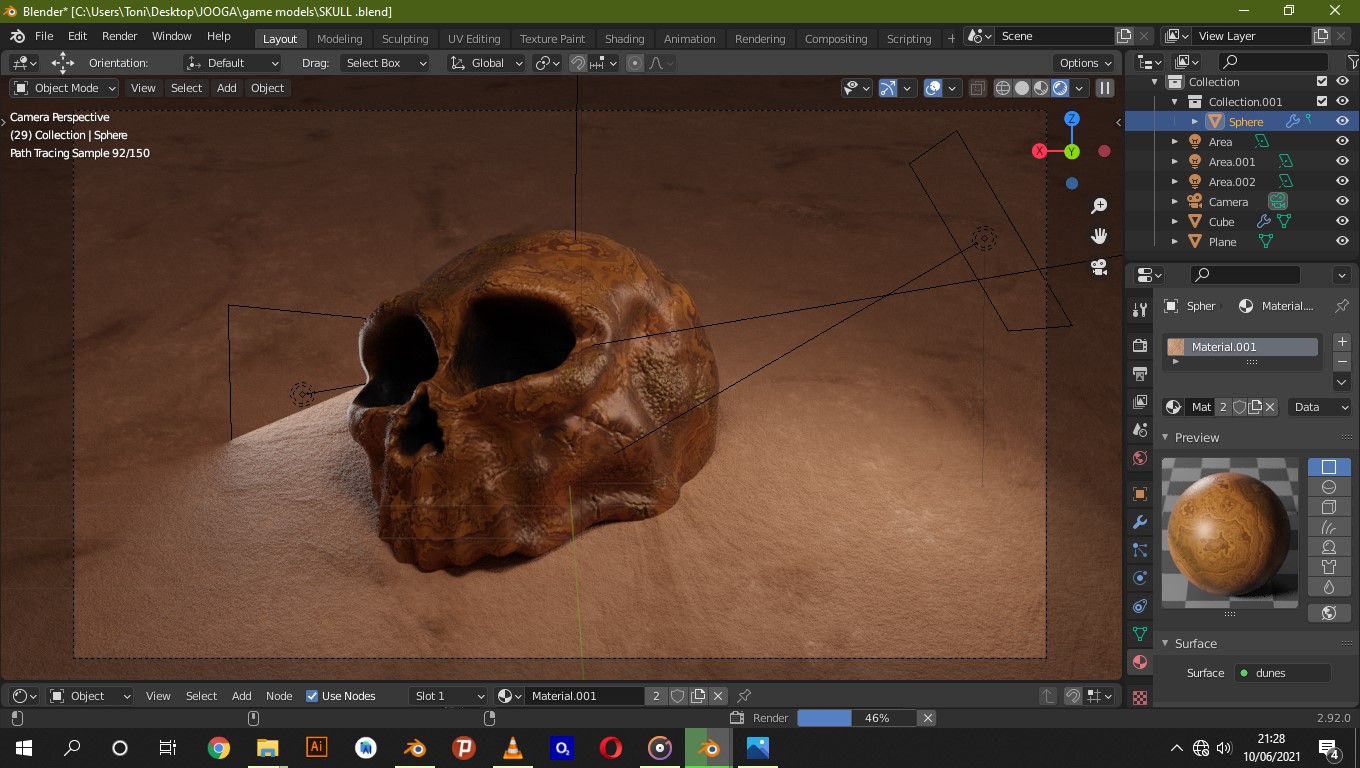Select cube preview shape

point(1329,507)
